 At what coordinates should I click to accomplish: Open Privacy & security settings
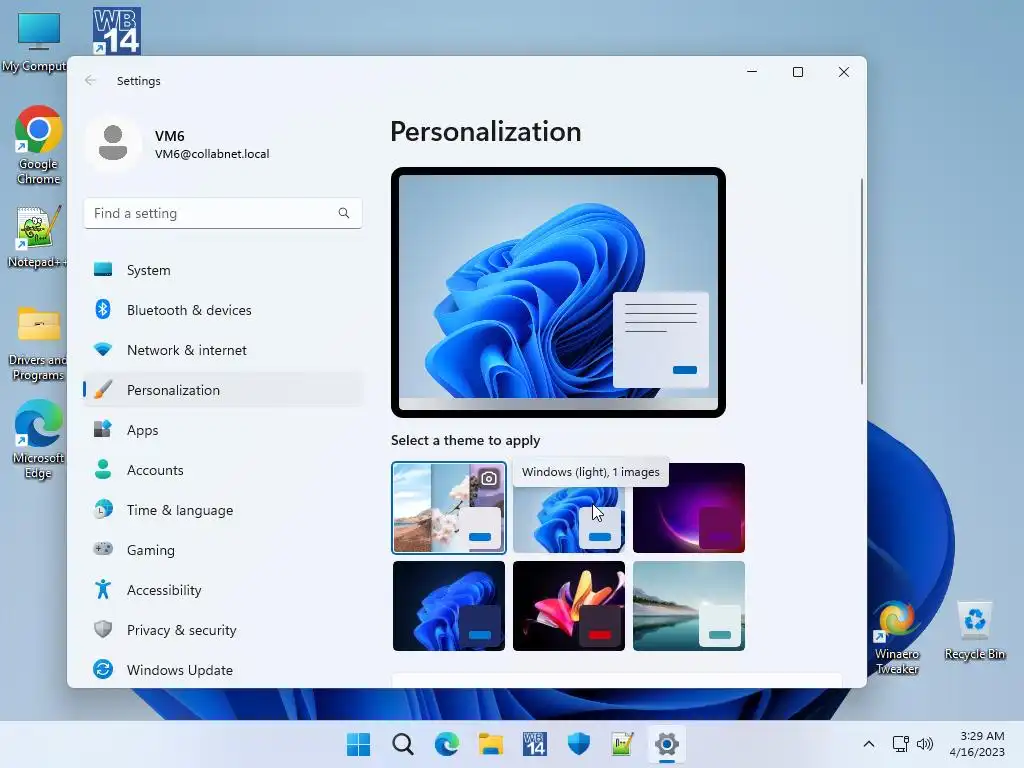[223, 630]
